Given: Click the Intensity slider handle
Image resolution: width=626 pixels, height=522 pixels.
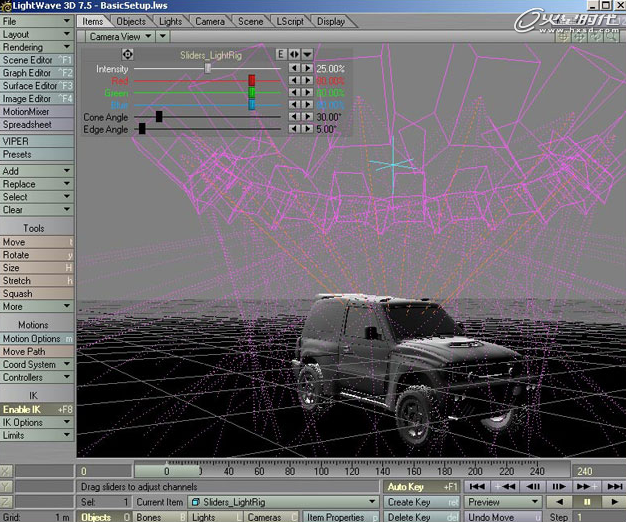Looking at the screenshot, I should coord(208,68).
